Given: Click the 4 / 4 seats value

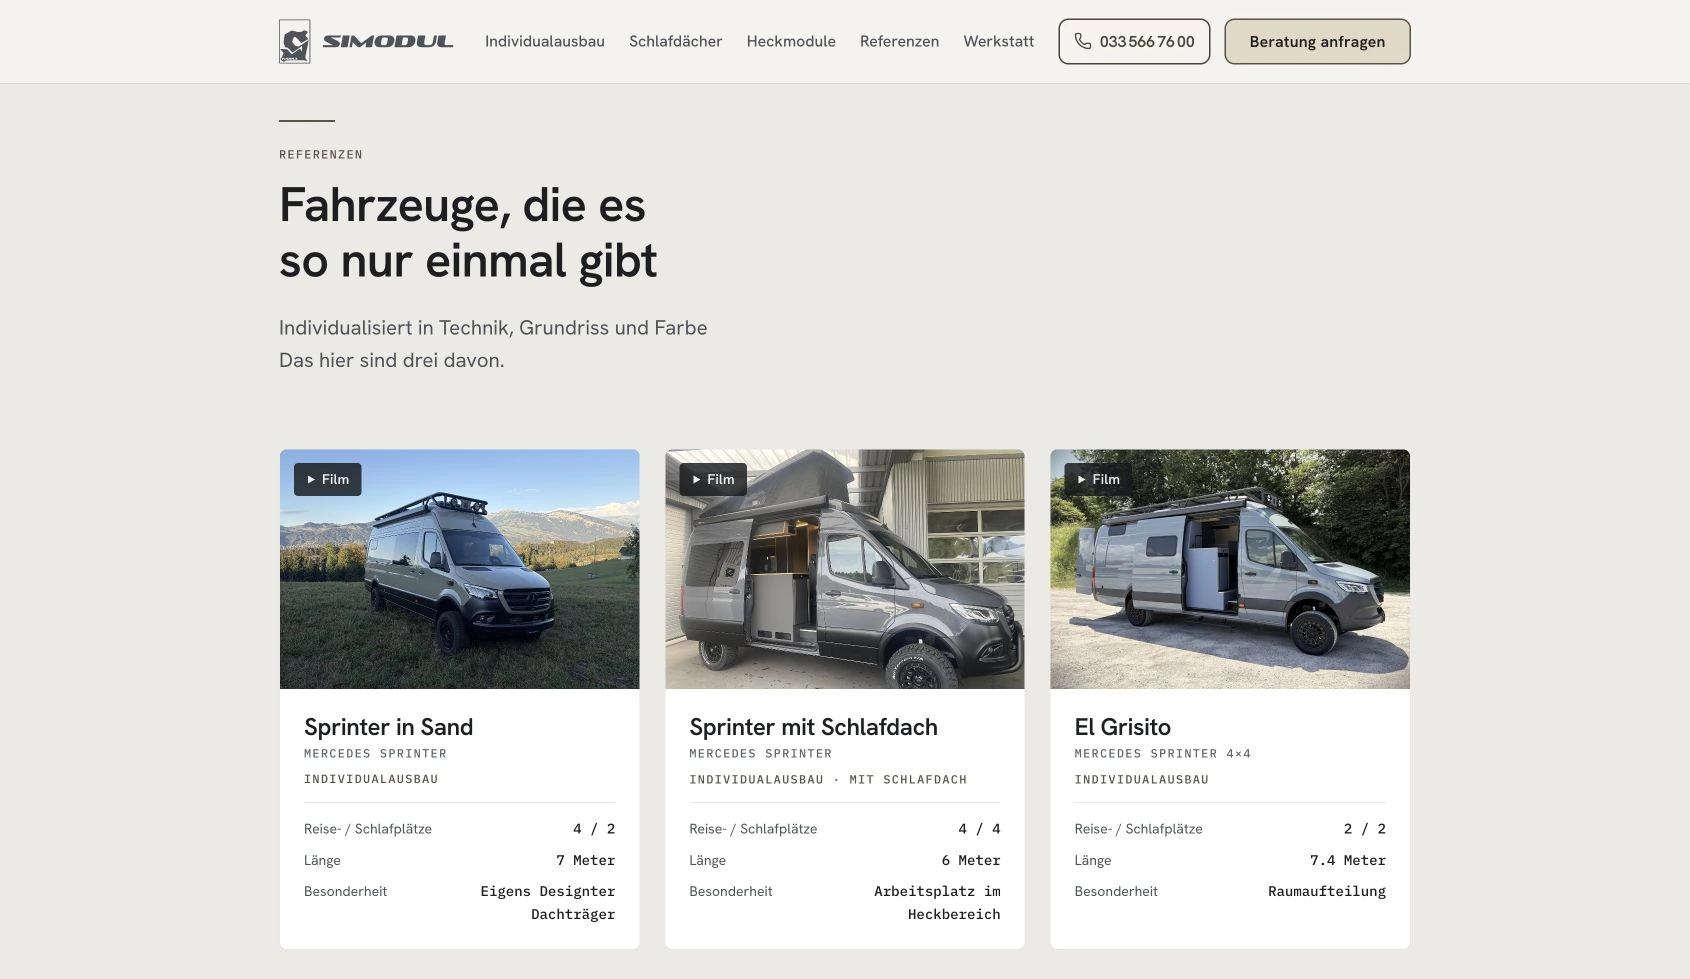Looking at the screenshot, I should click(x=979, y=829).
